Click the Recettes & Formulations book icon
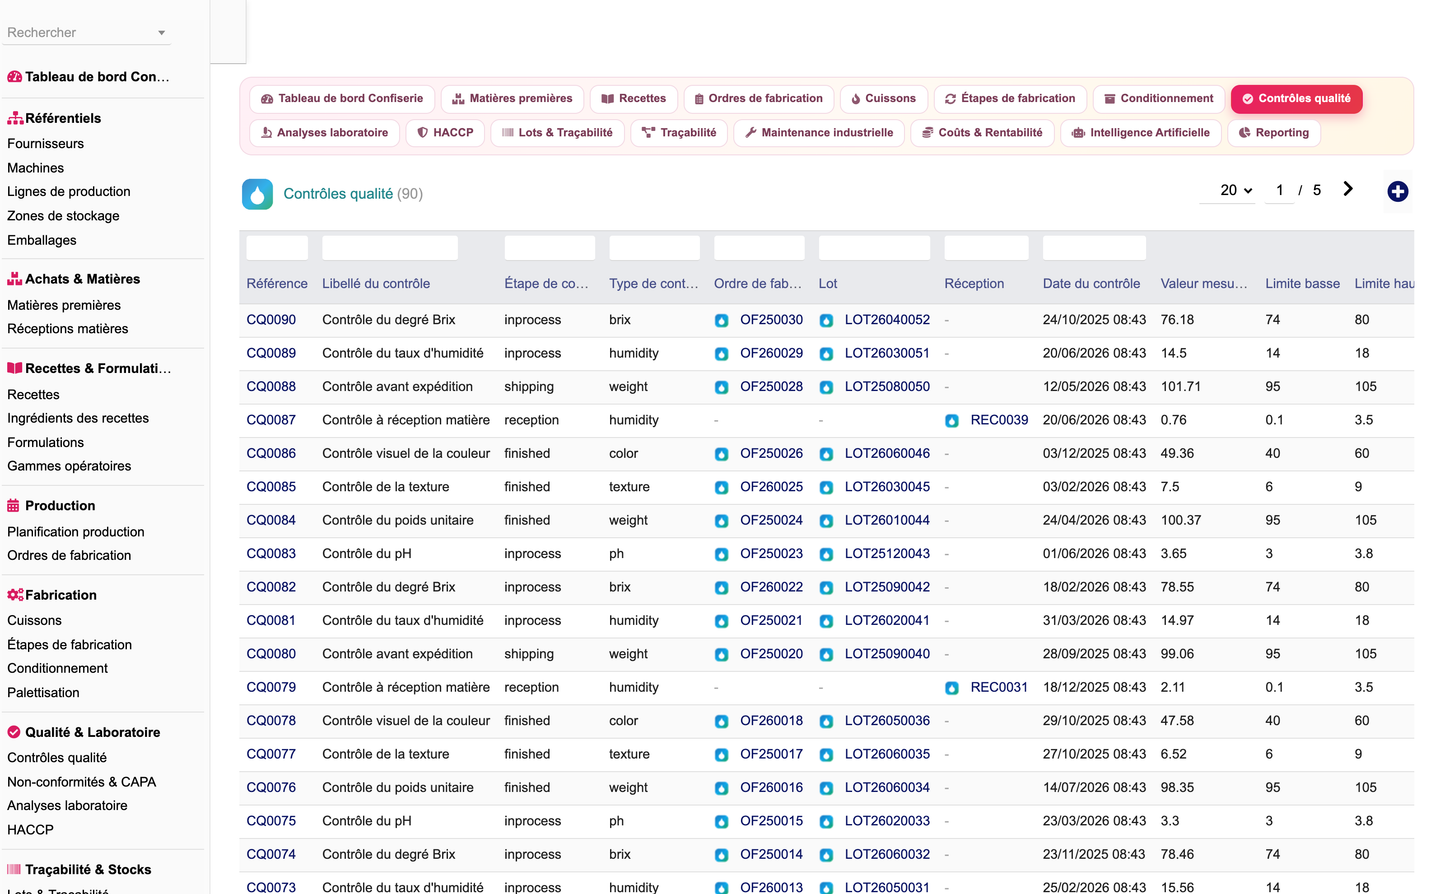1445x894 pixels. coord(15,368)
